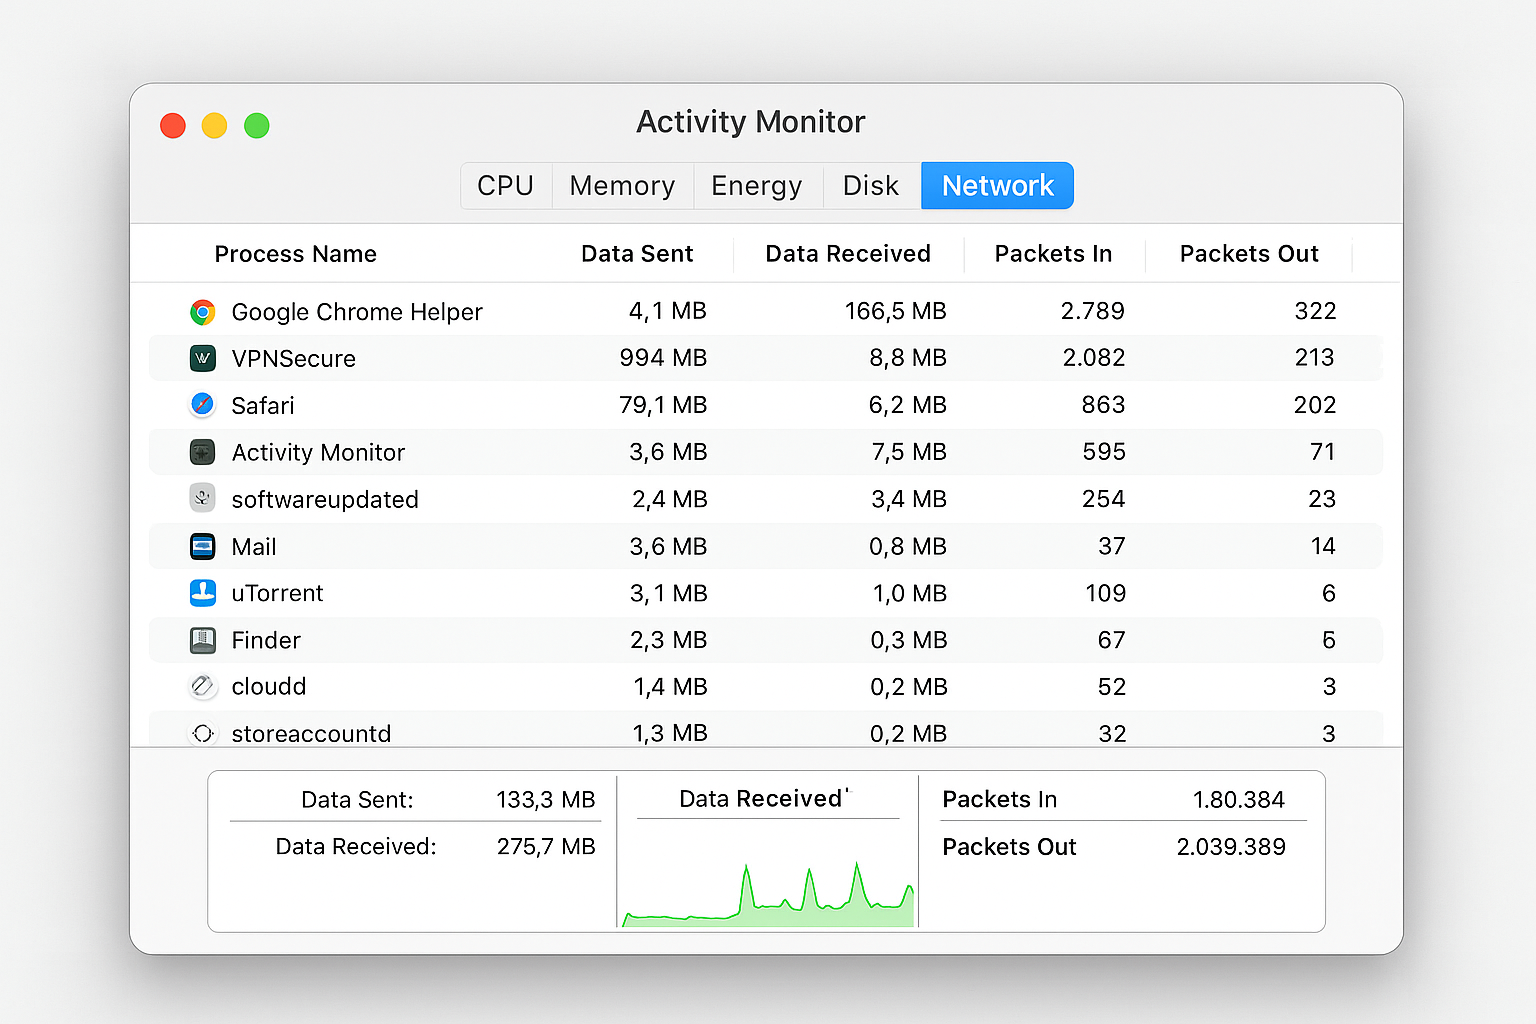Select the cloudd process name
Screen dimensions: 1536x1024
tap(269, 686)
